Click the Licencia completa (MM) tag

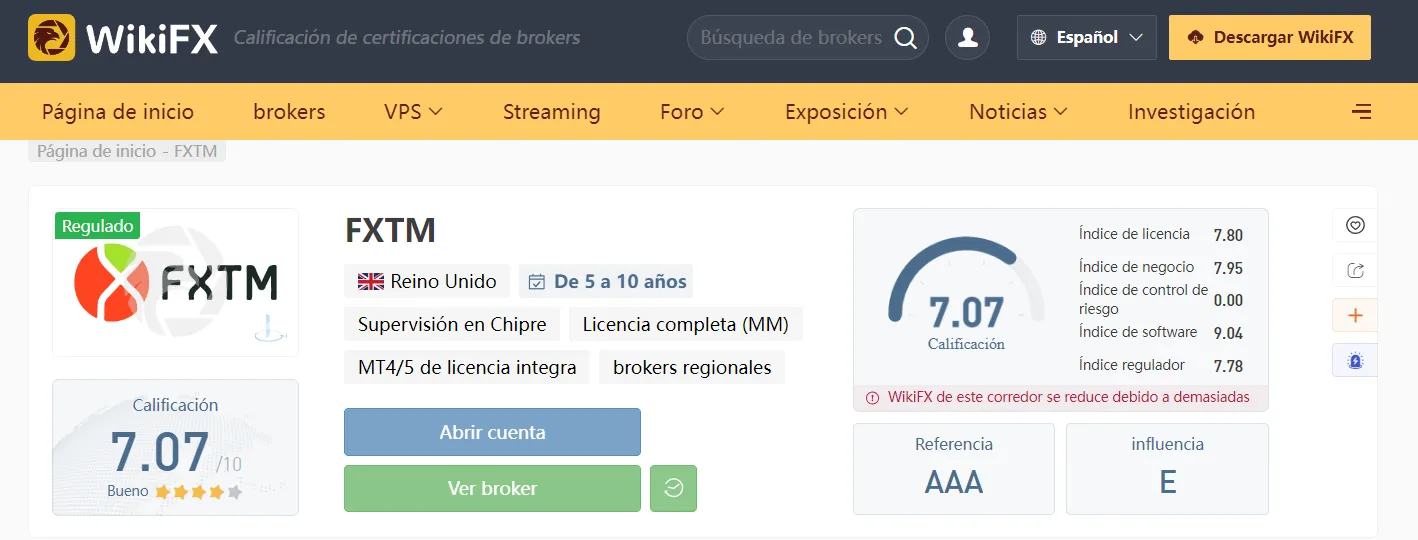tap(686, 324)
